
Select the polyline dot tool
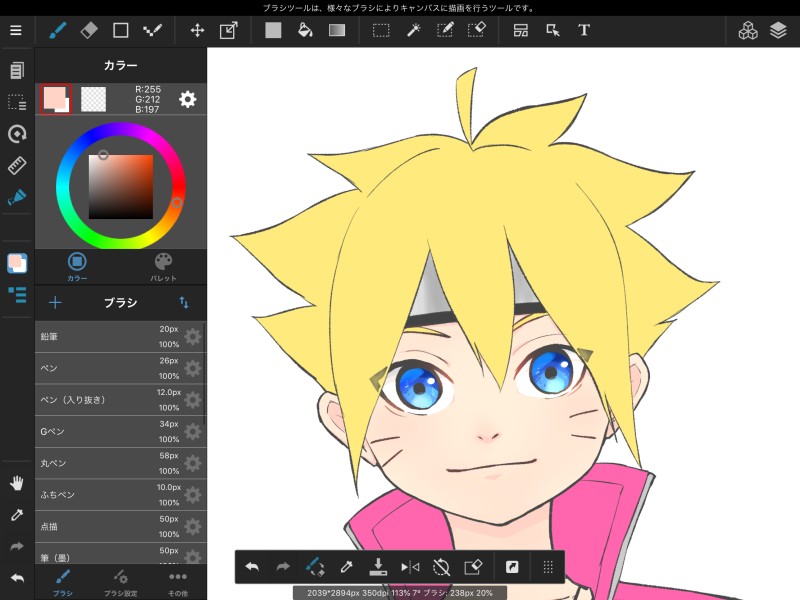pos(152,30)
